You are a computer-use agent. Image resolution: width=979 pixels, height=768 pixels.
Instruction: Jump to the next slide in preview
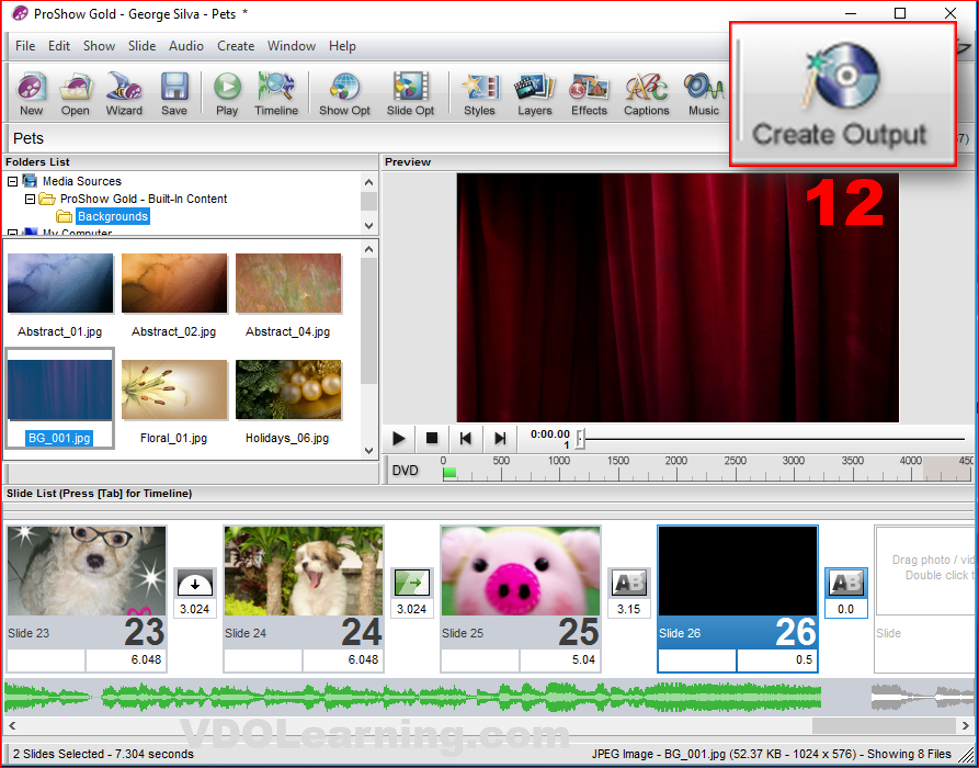pyautogui.click(x=499, y=438)
